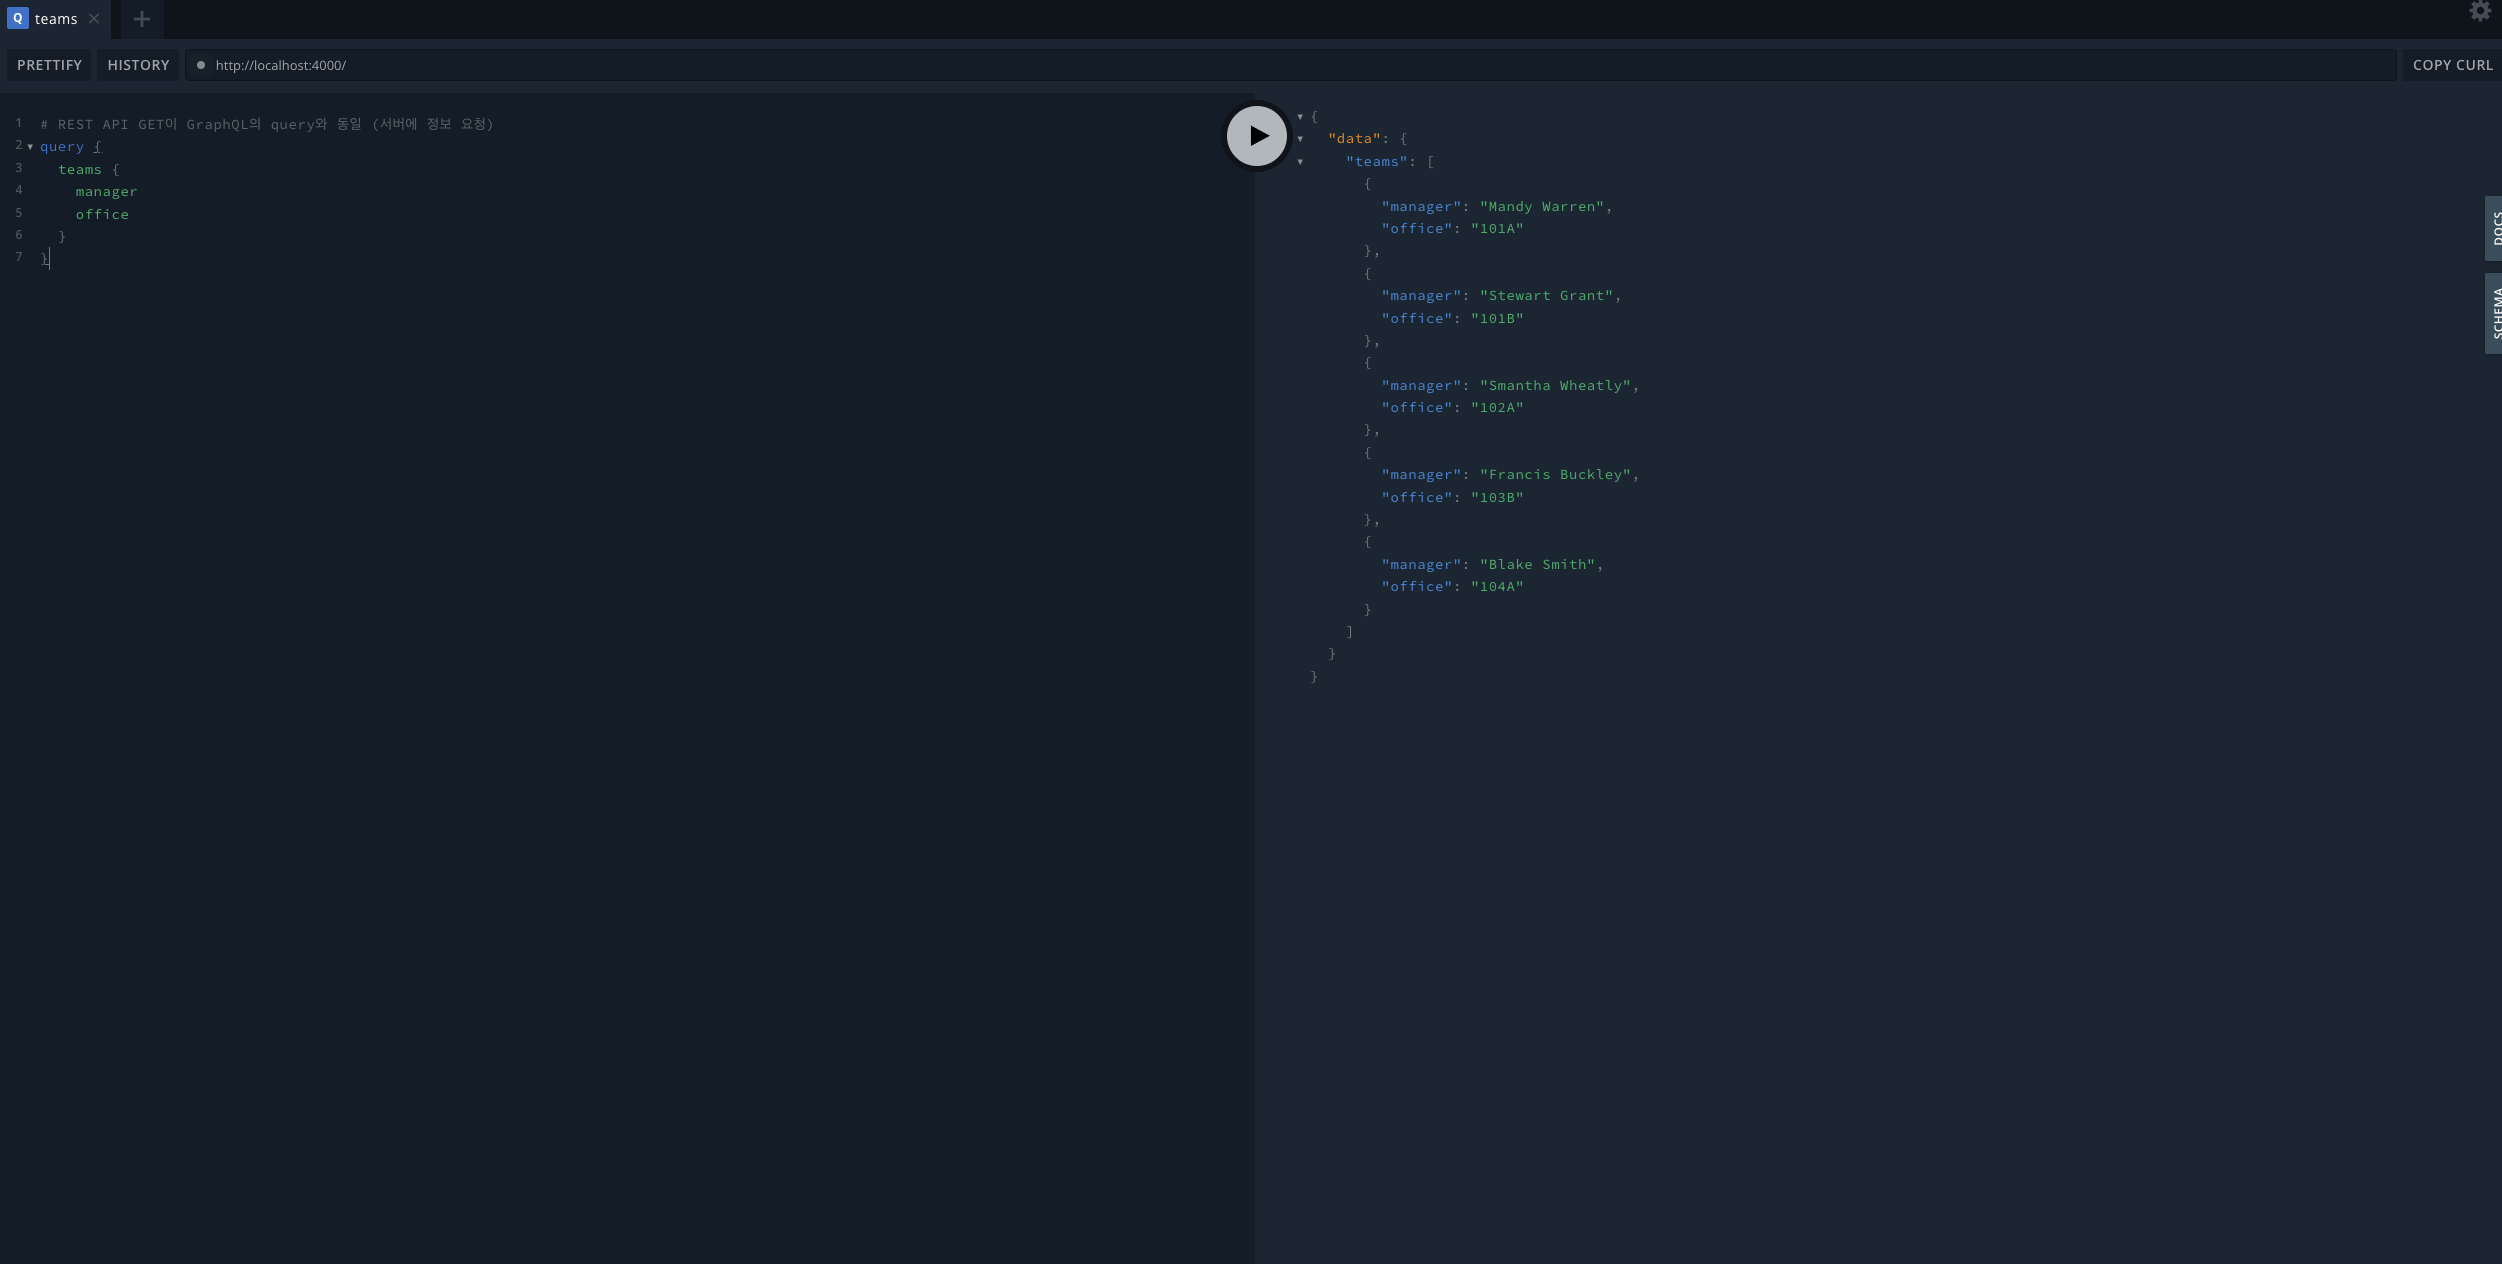Collapse the root object in results
2502x1264 pixels.
point(1300,117)
